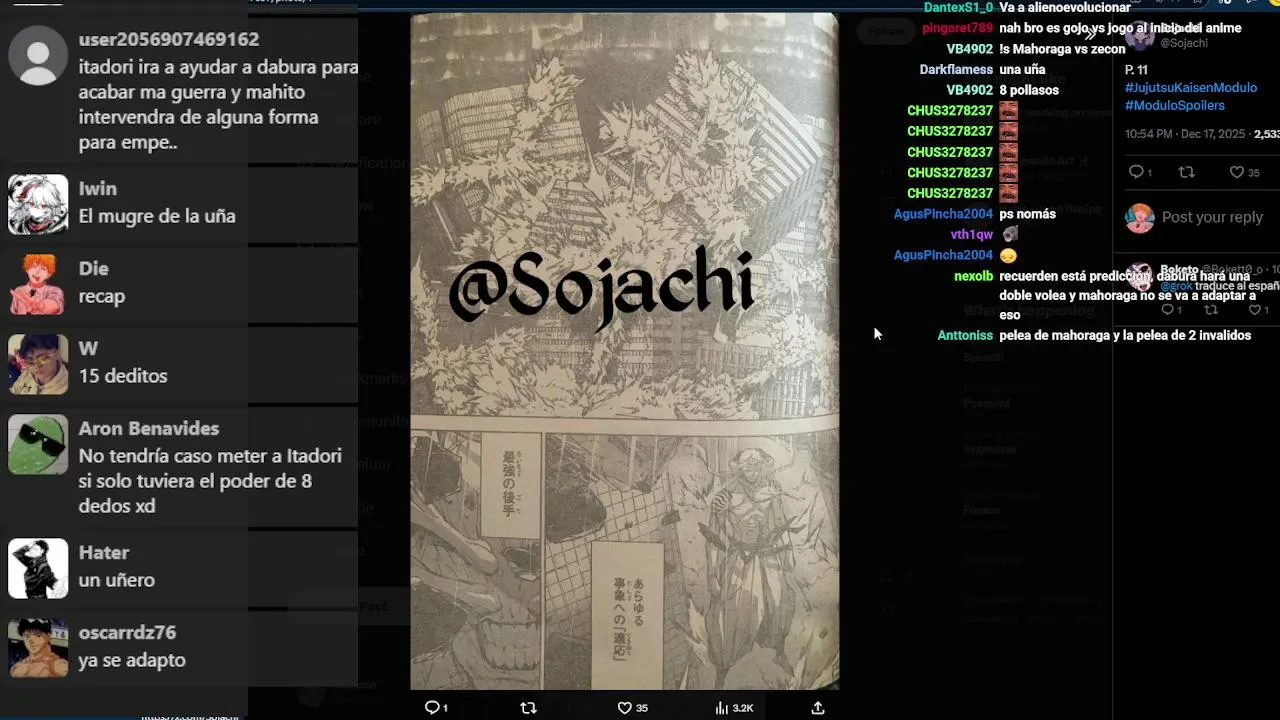Click the message 'un uñero'
The height and width of the screenshot is (720, 1280).
pyautogui.click(x=117, y=580)
